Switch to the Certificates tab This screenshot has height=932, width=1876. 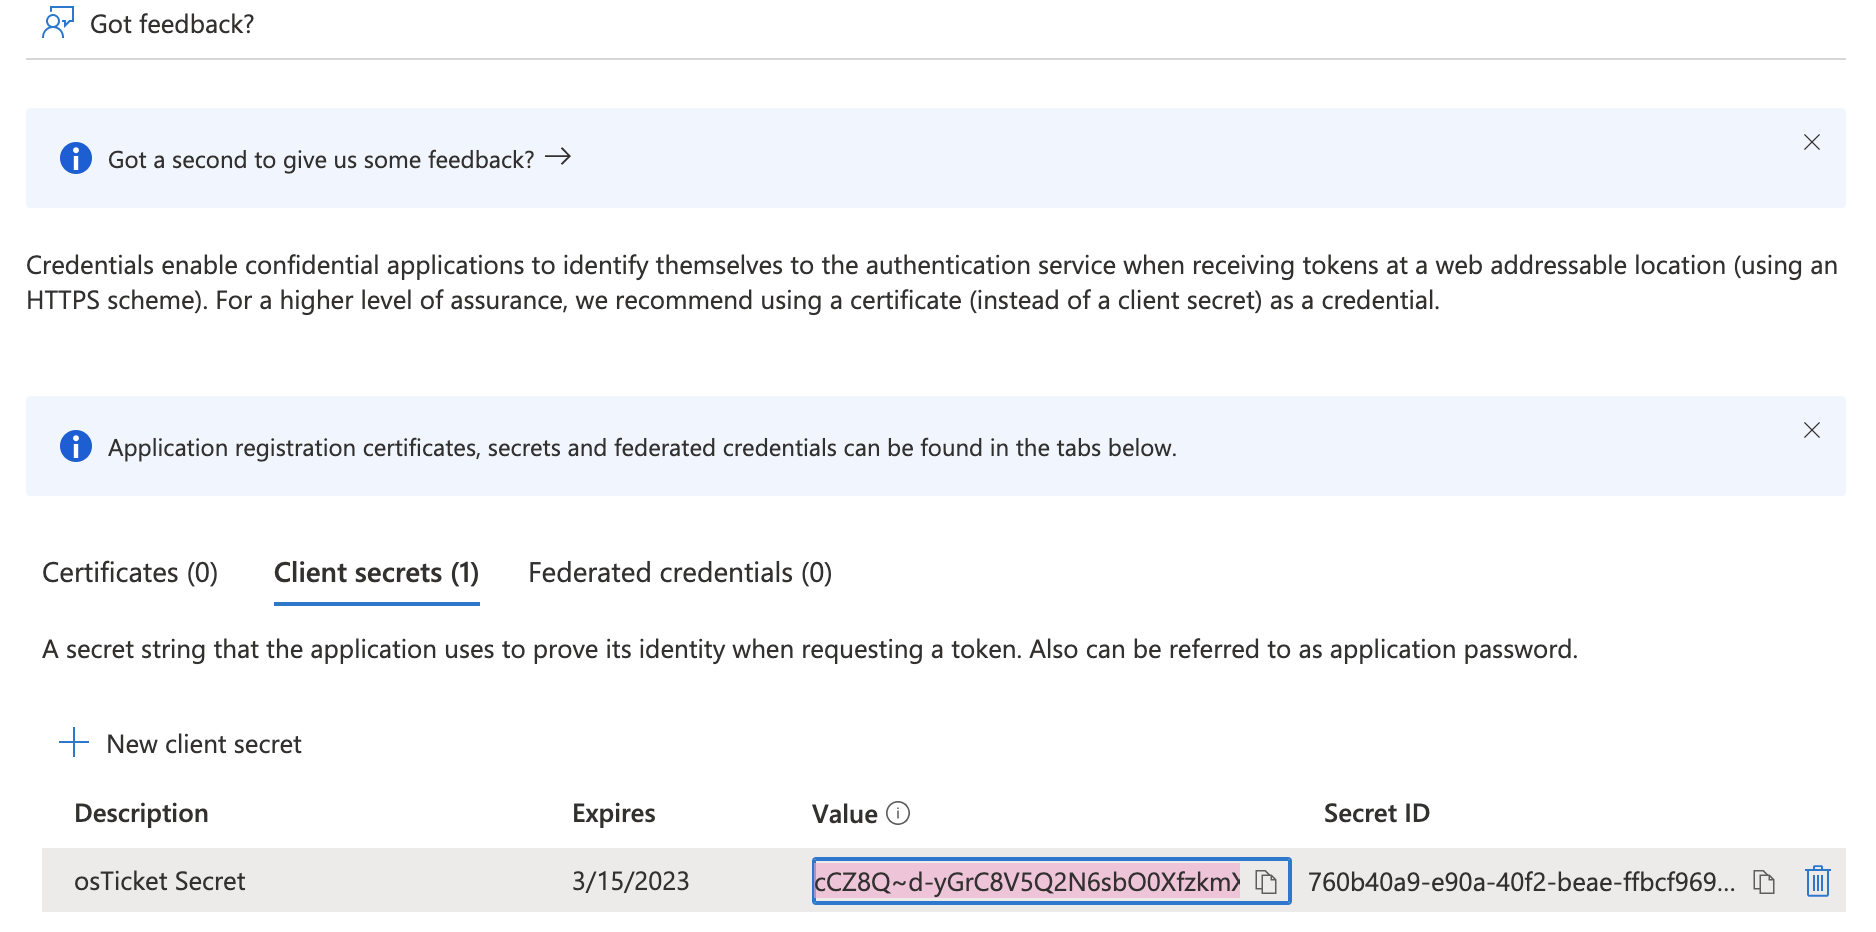130,572
